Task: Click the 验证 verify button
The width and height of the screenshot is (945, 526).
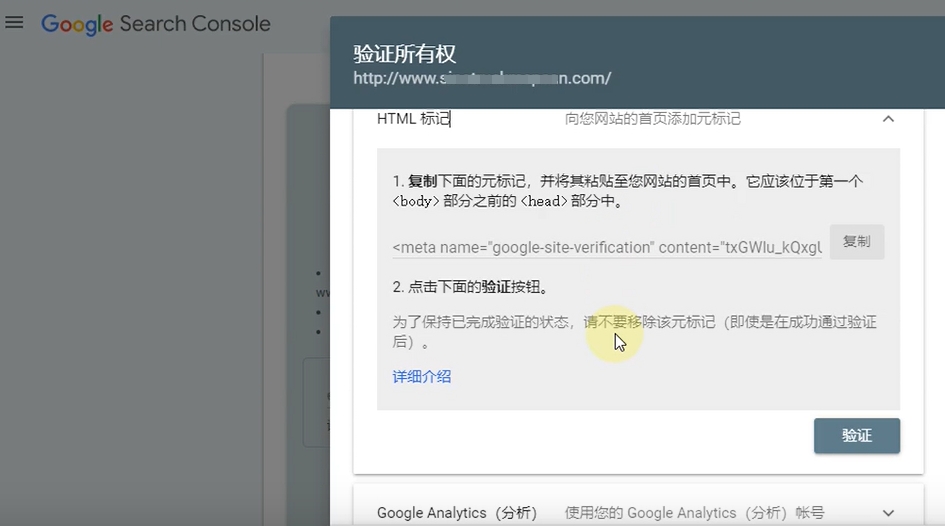Action: [x=856, y=436]
